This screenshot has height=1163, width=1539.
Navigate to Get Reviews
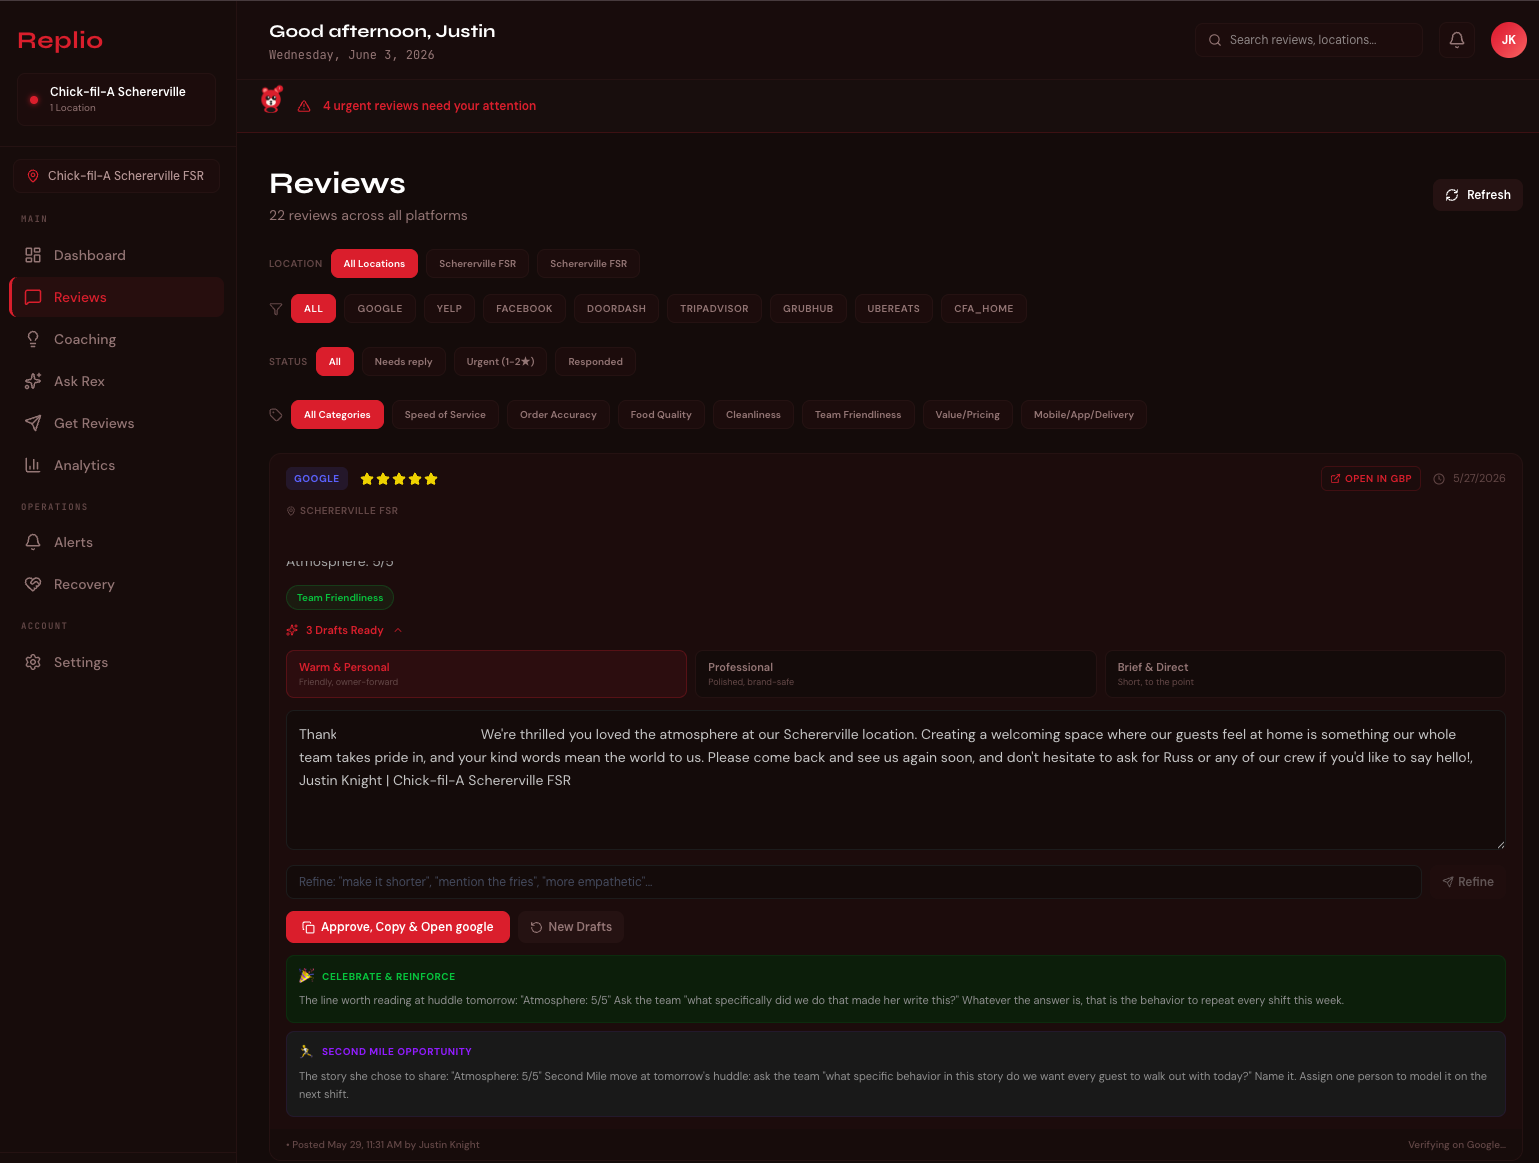pos(116,423)
